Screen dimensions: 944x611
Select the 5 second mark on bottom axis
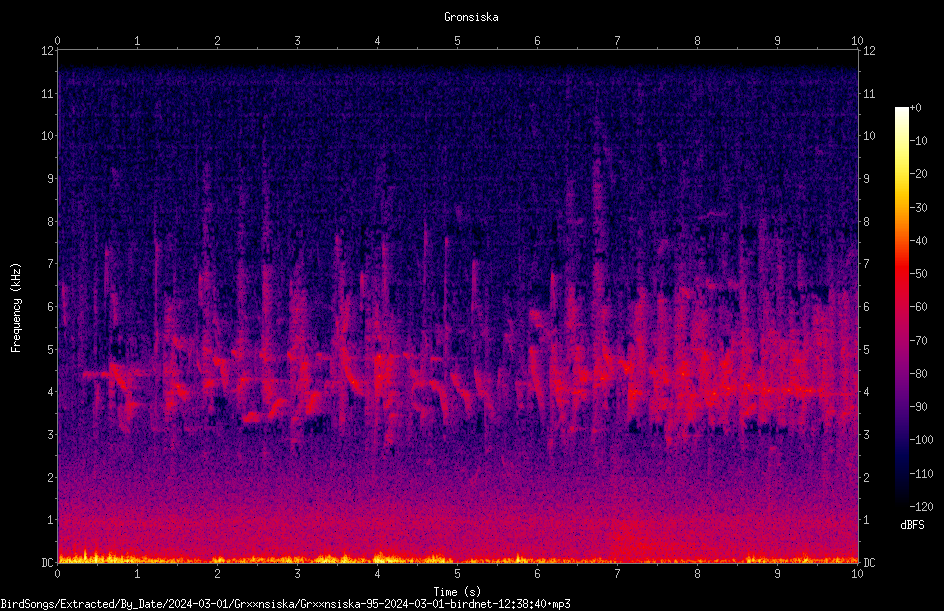(458, 574)
